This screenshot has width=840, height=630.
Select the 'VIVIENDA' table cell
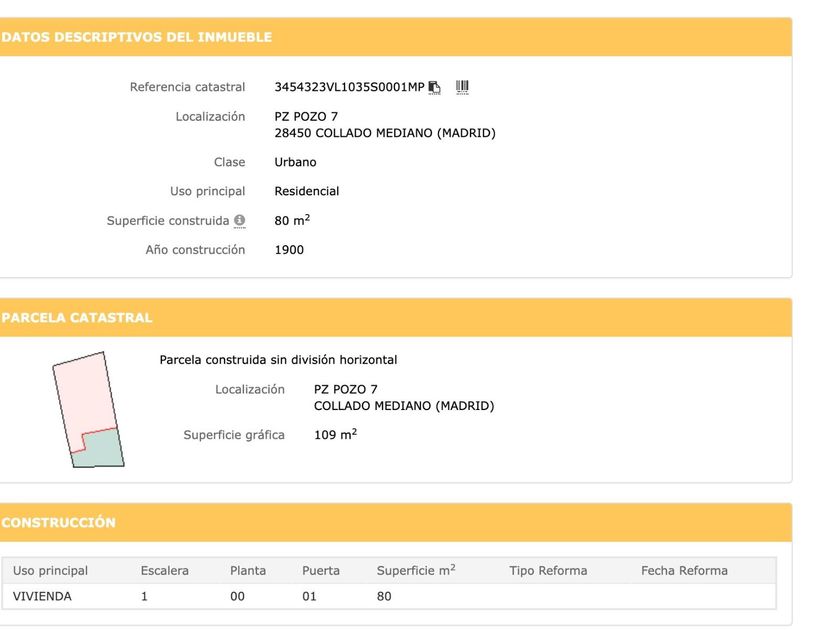pos(42,596)
